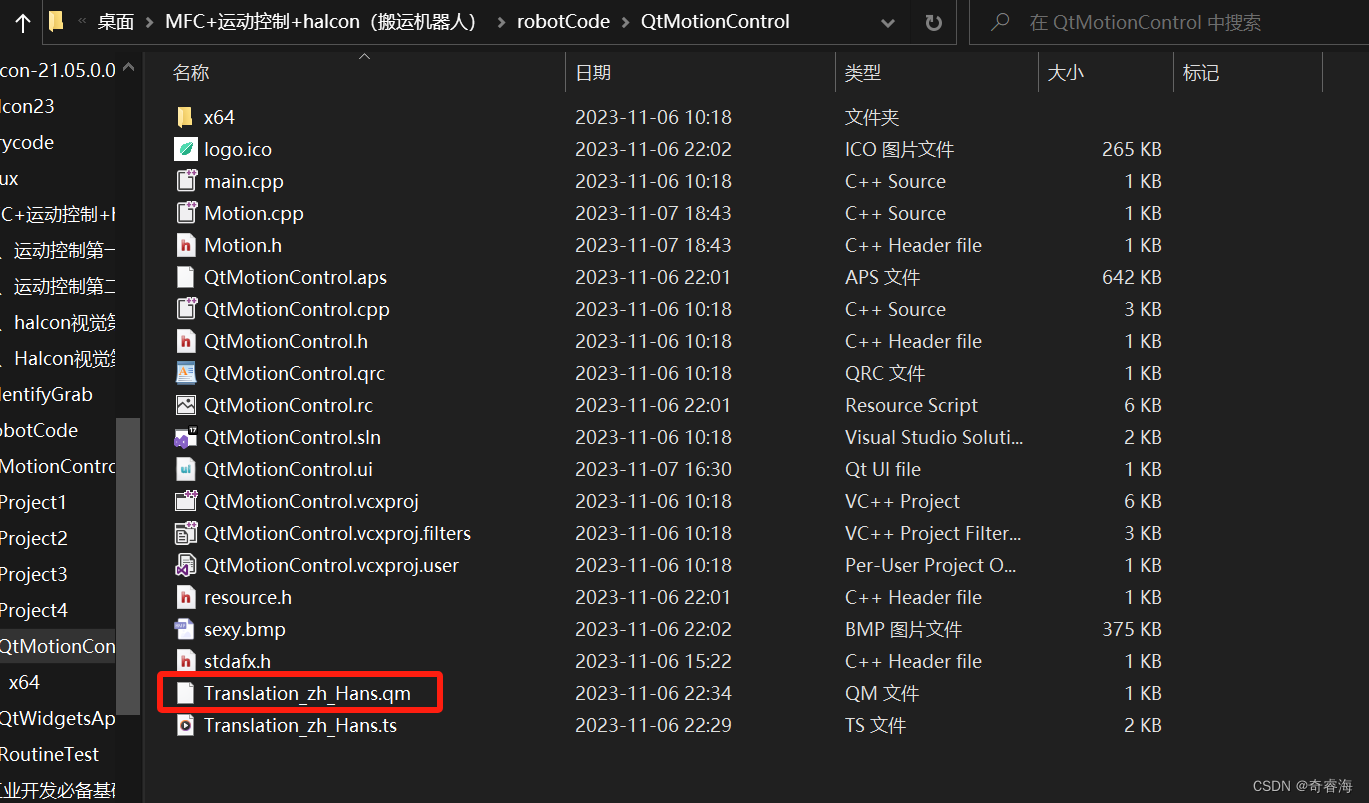Click the QtMotionControl.h file icon
This screenshot has height=803, width=1369.
tap(185, 341)
